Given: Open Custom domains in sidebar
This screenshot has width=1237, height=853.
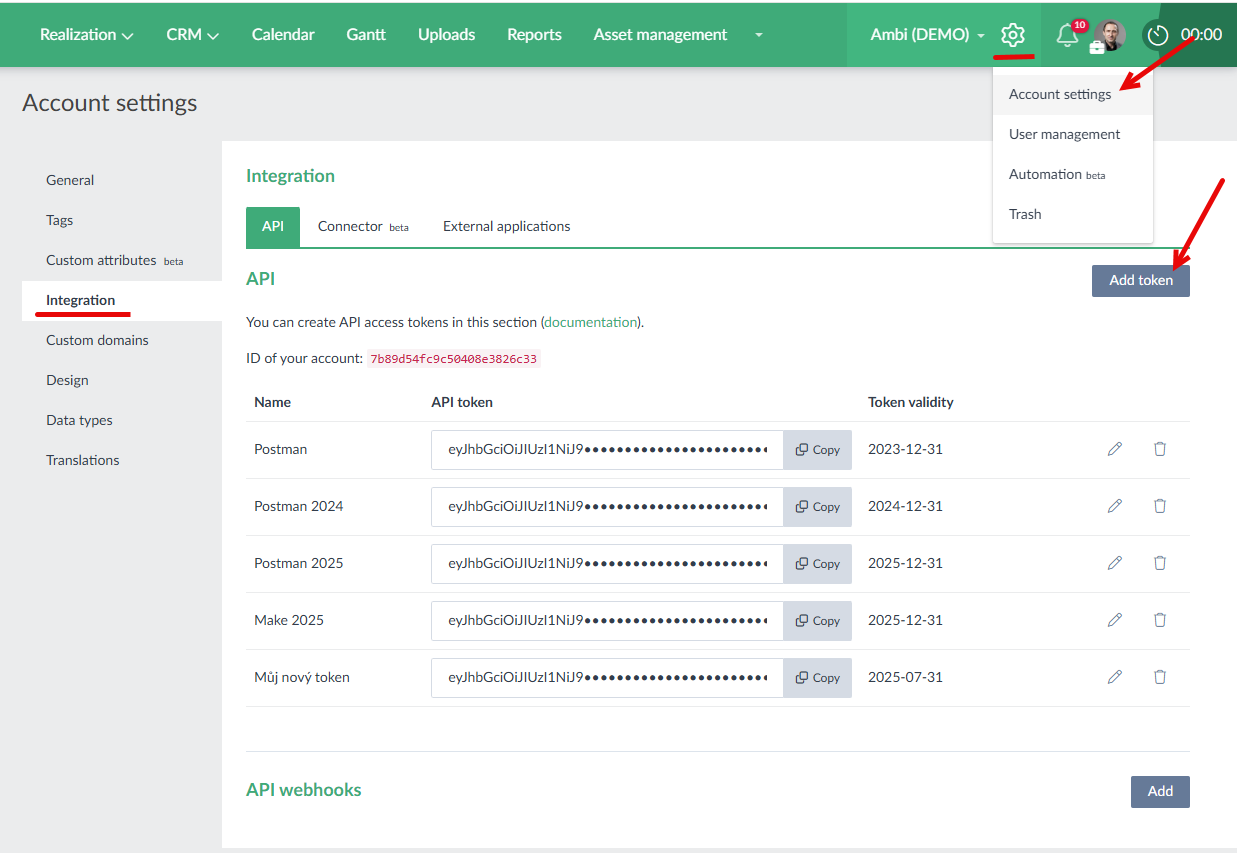Looking at the screenshot, I should tap(97, 340).
